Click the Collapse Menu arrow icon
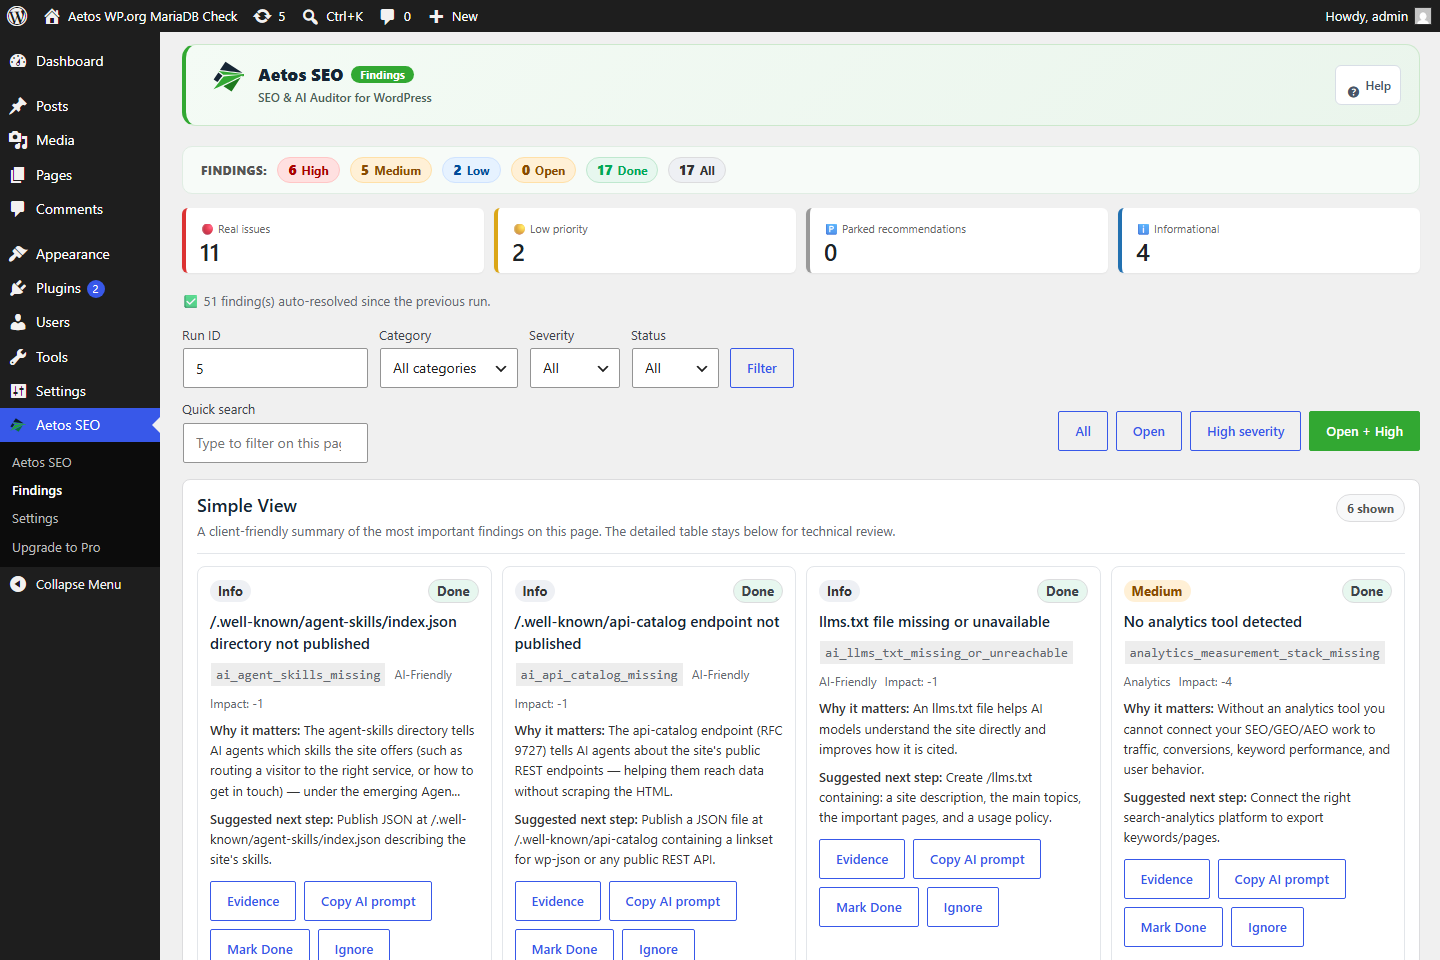The width and height of the screenshot is (1440, 960). (x=18, y=584)
